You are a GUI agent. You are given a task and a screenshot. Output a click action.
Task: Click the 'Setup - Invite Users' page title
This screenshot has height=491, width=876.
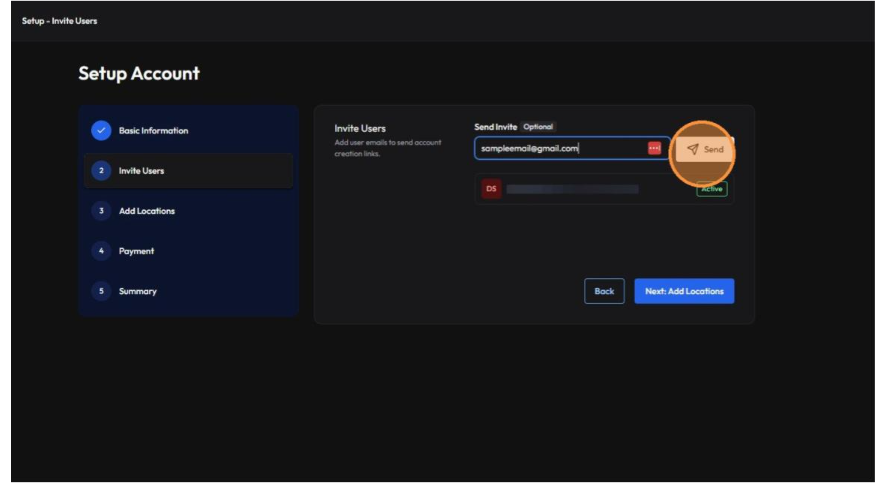[x=59, y=21]
